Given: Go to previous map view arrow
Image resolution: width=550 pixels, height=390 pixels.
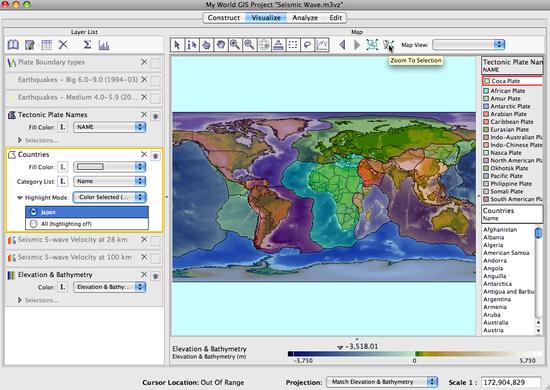Looking at the screenshot, I should coord(342,45).
